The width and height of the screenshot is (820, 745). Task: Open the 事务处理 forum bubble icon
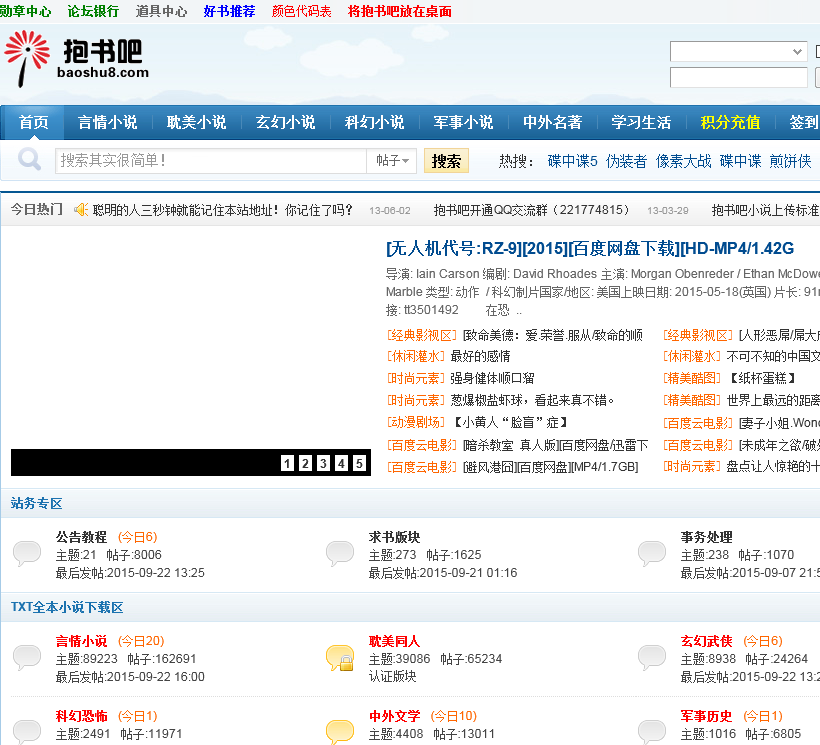[x=652, y=554]
